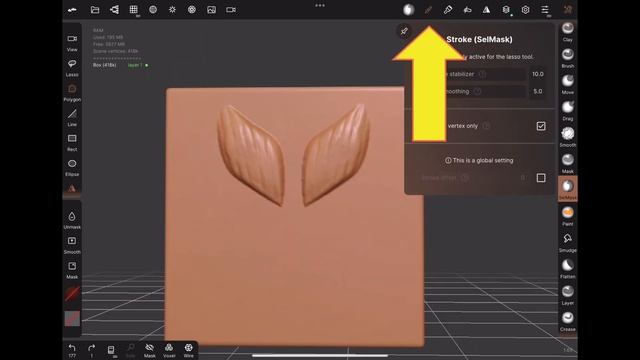Tap the Unmask action in left toolbar
Screen dimensions: 640x360
pos(72,220)
